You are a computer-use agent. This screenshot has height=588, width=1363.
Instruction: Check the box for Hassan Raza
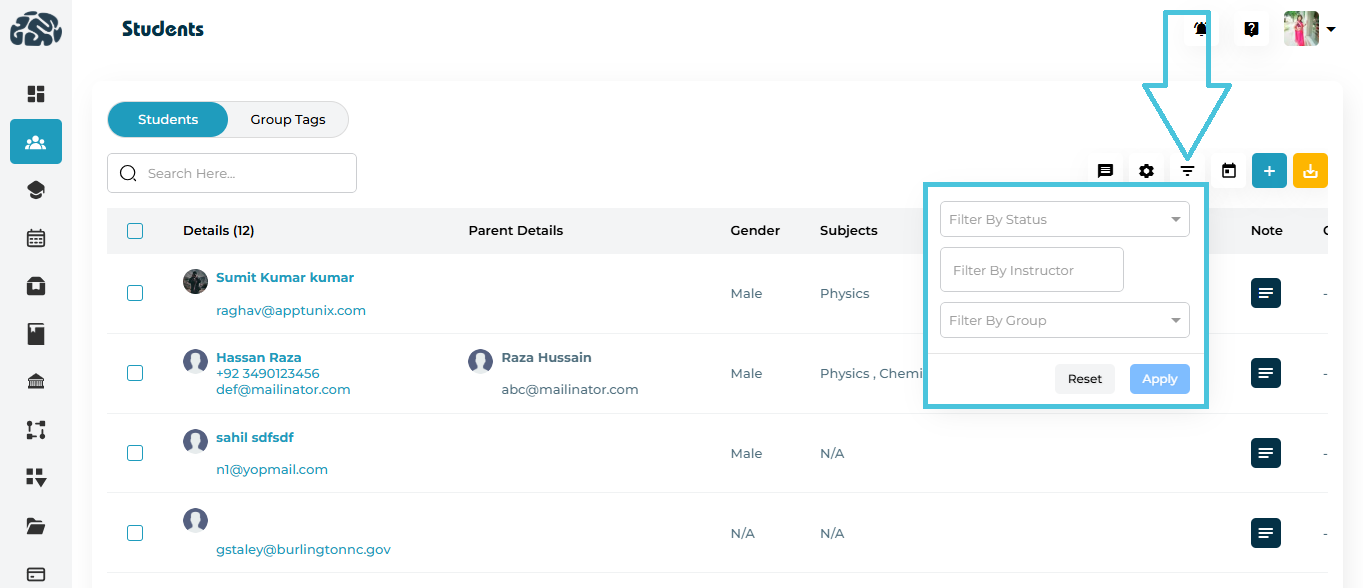point(135,373)
